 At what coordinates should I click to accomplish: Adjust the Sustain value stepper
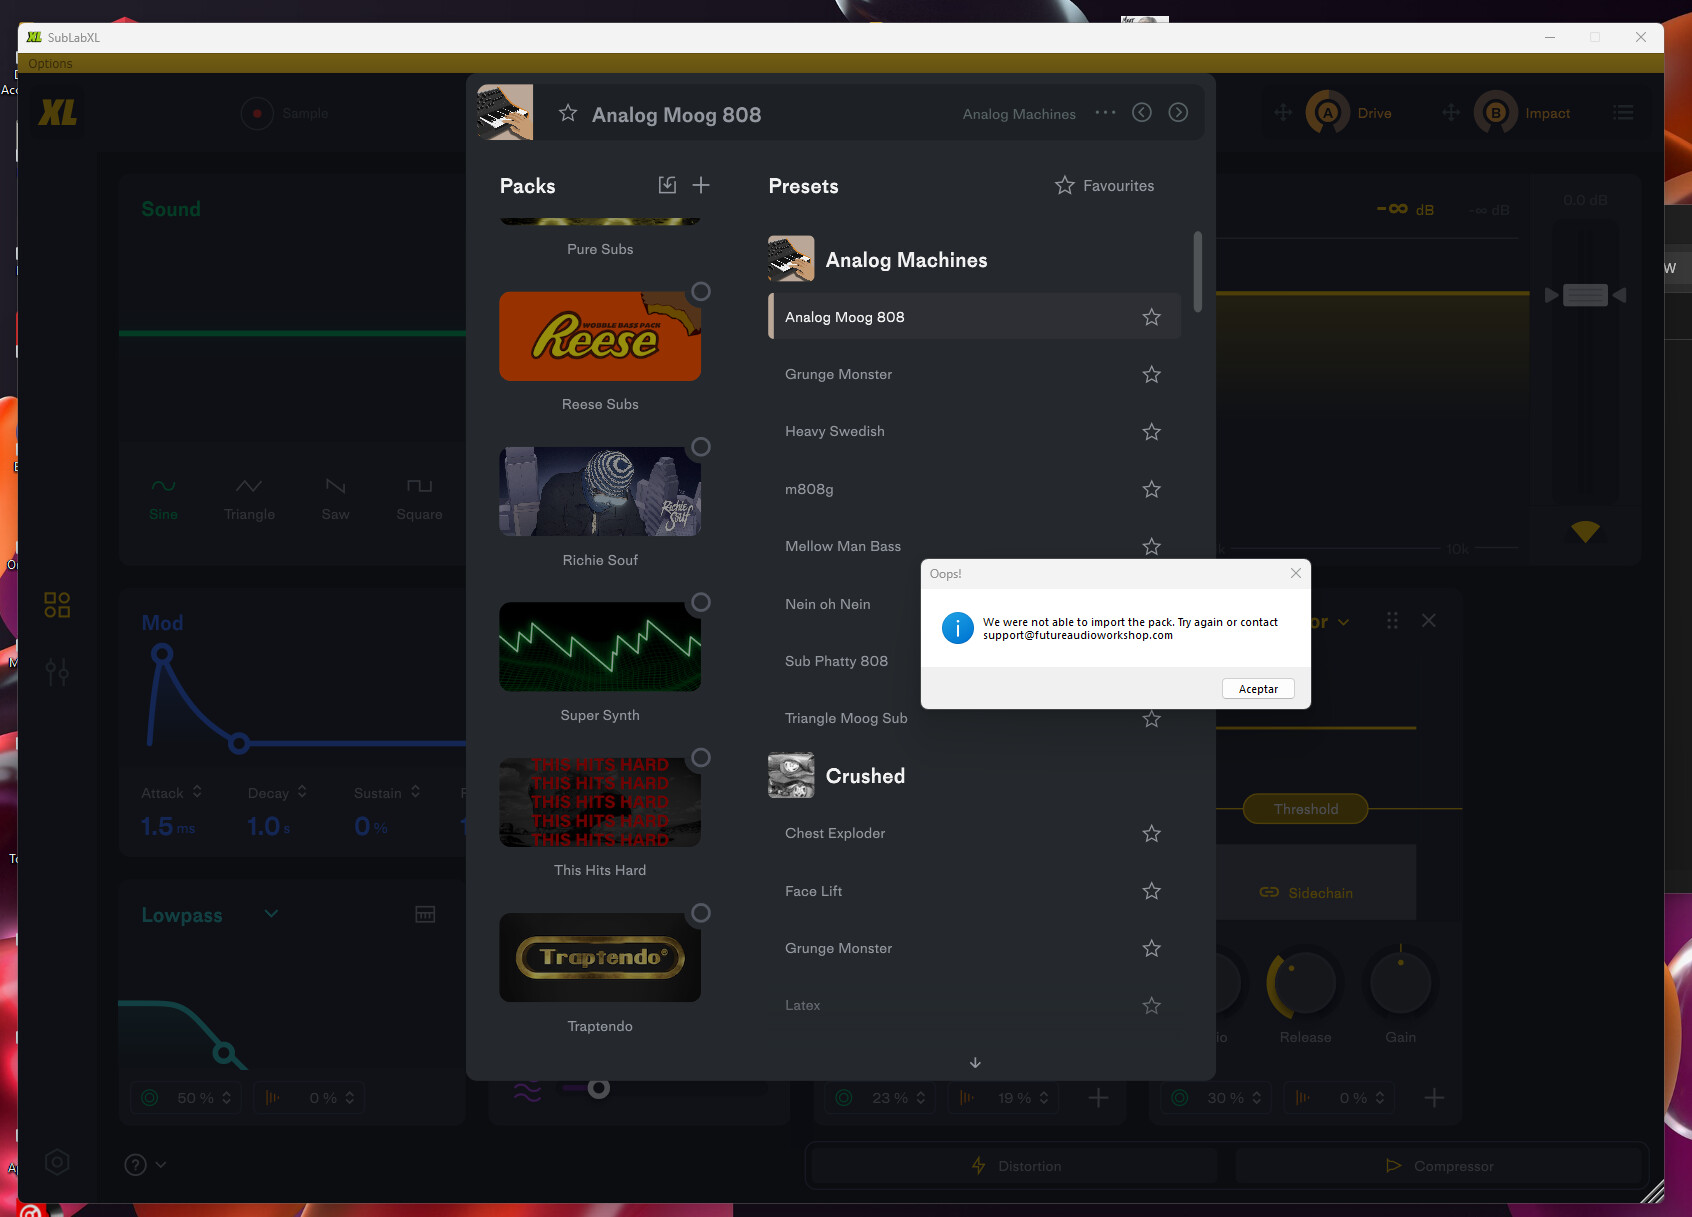[415, 792]
